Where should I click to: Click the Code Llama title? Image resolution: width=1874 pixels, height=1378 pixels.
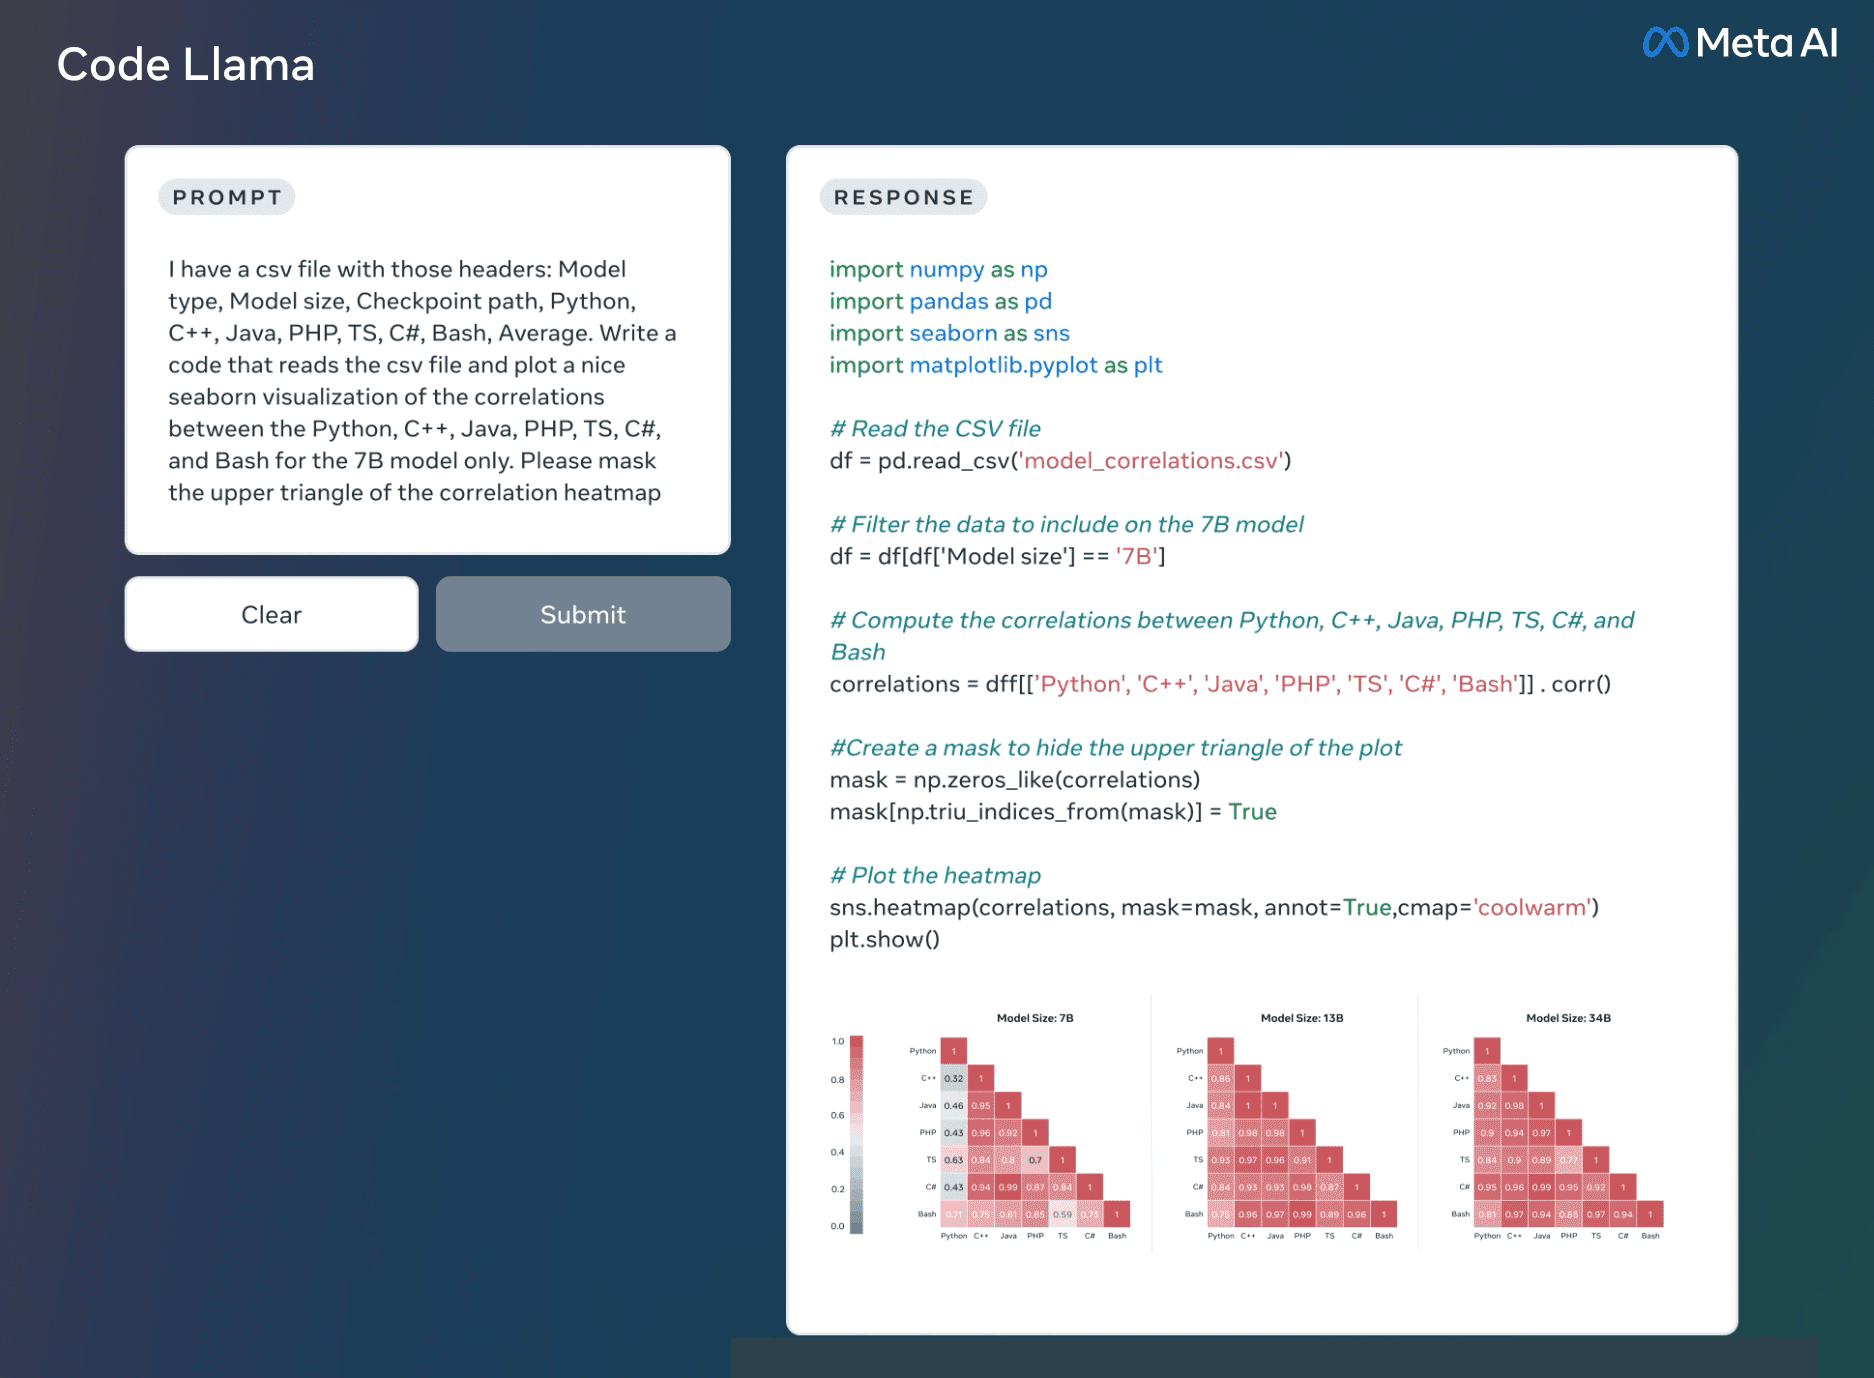point(186,65)
